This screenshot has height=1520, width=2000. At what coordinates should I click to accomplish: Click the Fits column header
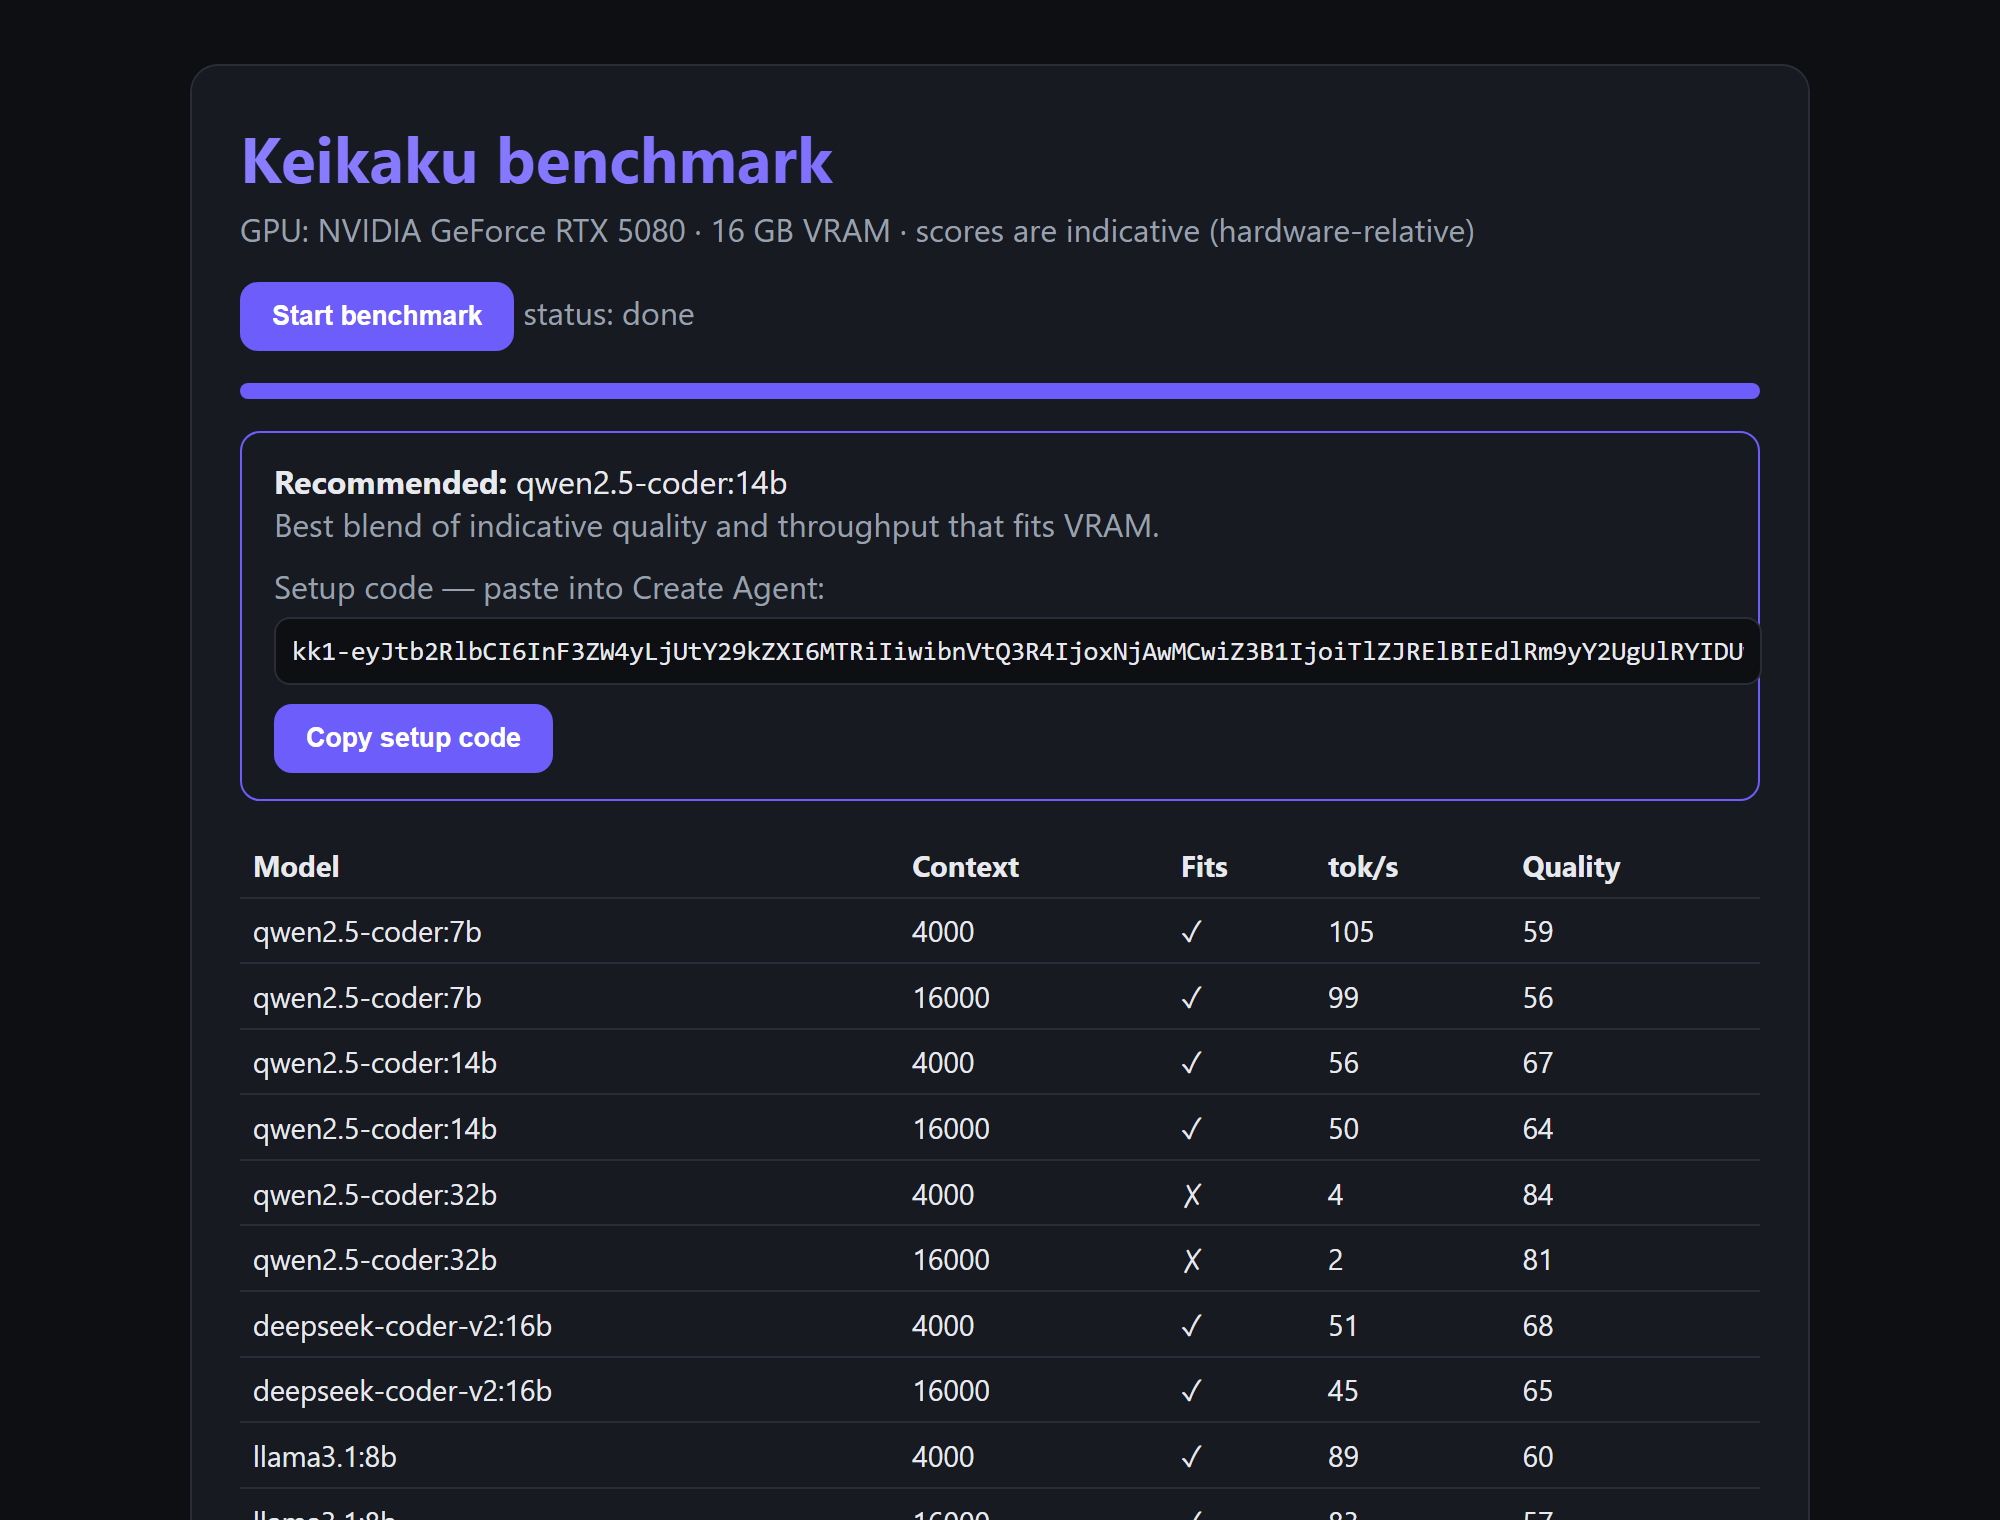[x=1204, y=866]
